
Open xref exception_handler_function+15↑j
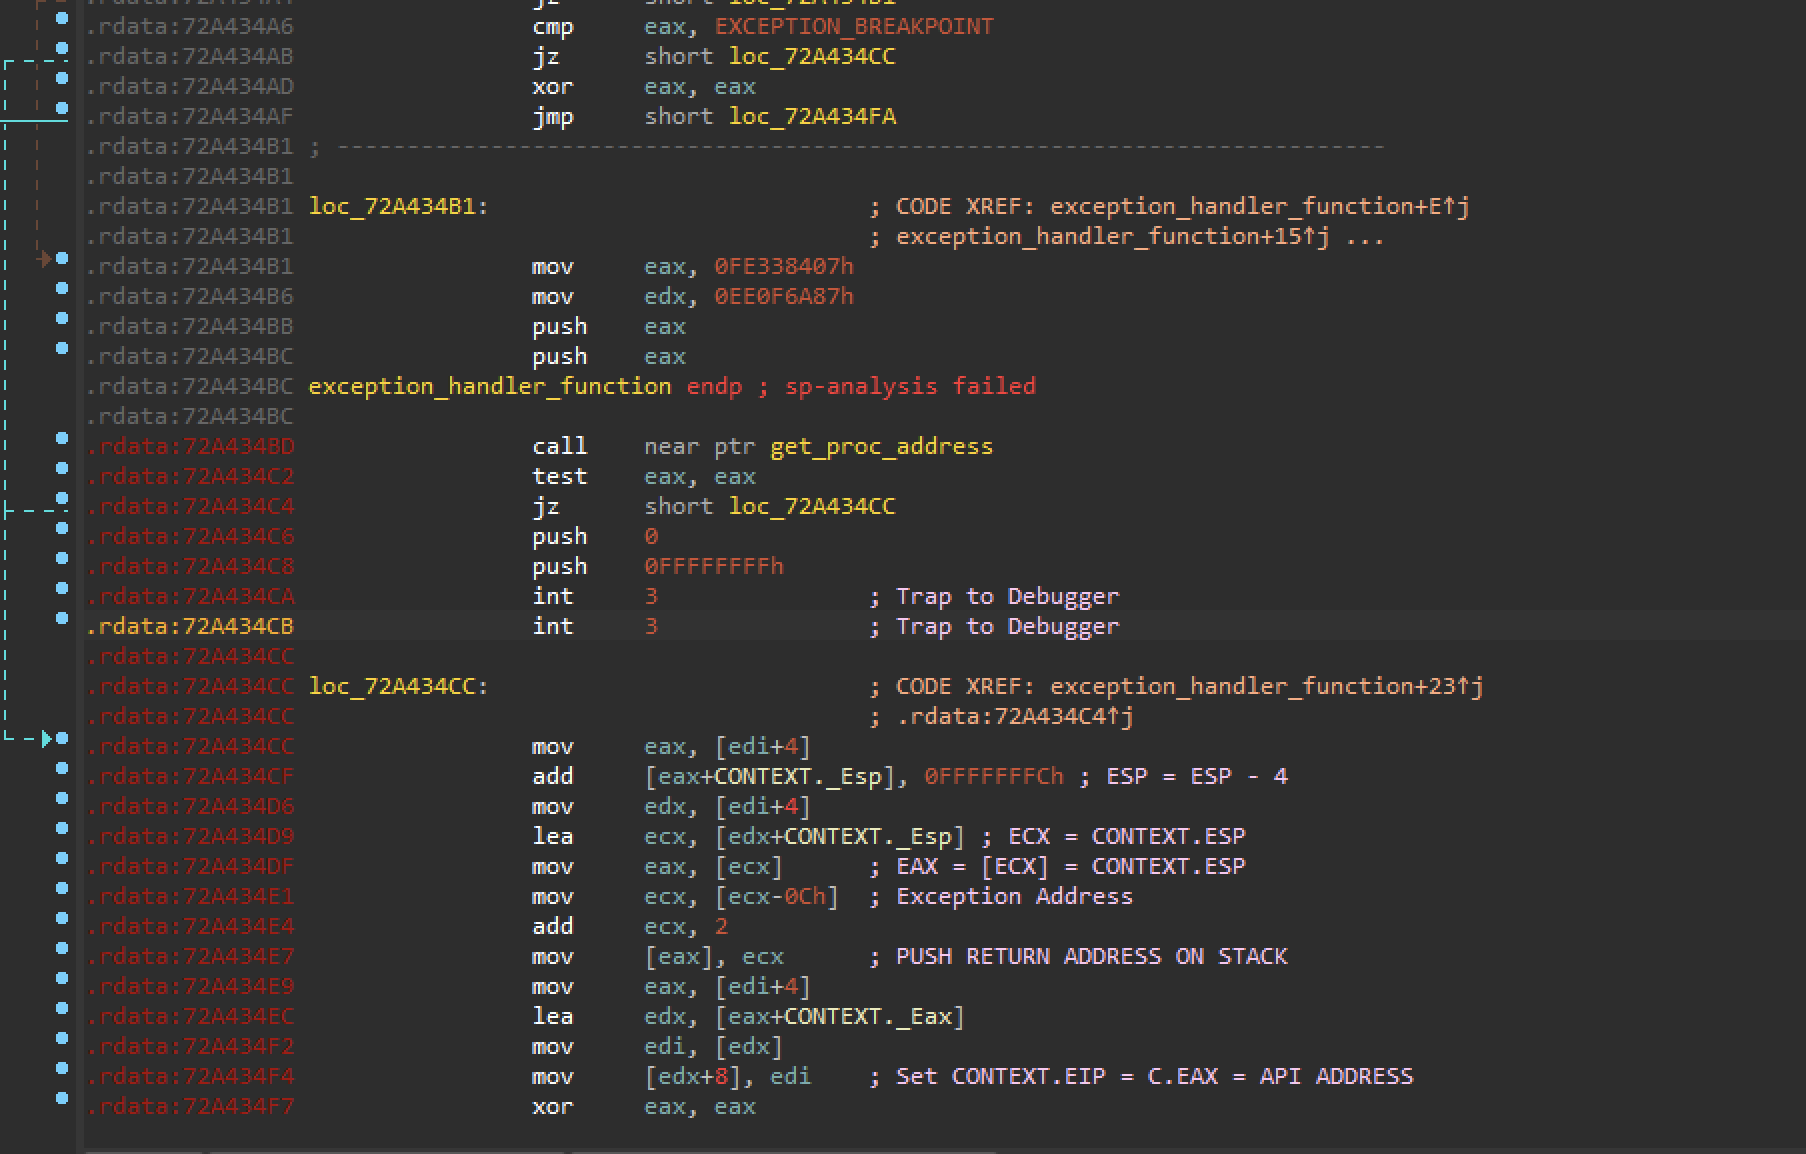tap(1113, 237)
